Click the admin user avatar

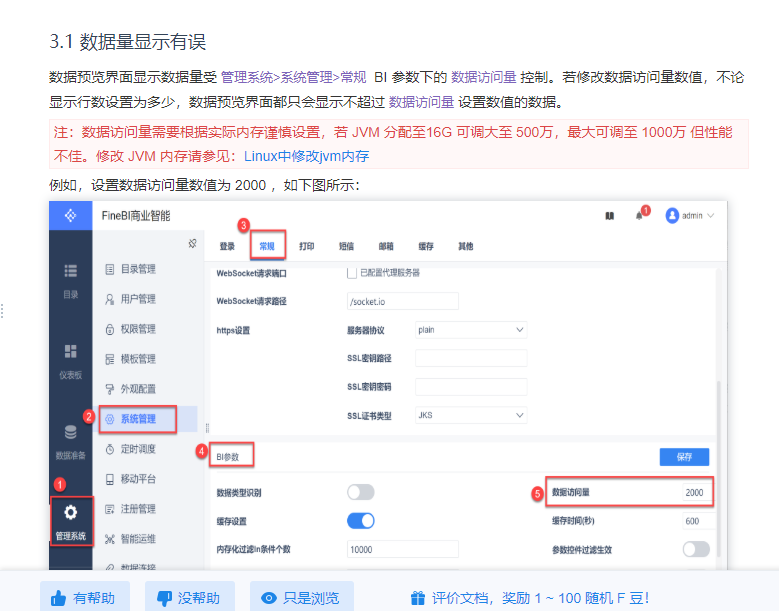(672, 216)
